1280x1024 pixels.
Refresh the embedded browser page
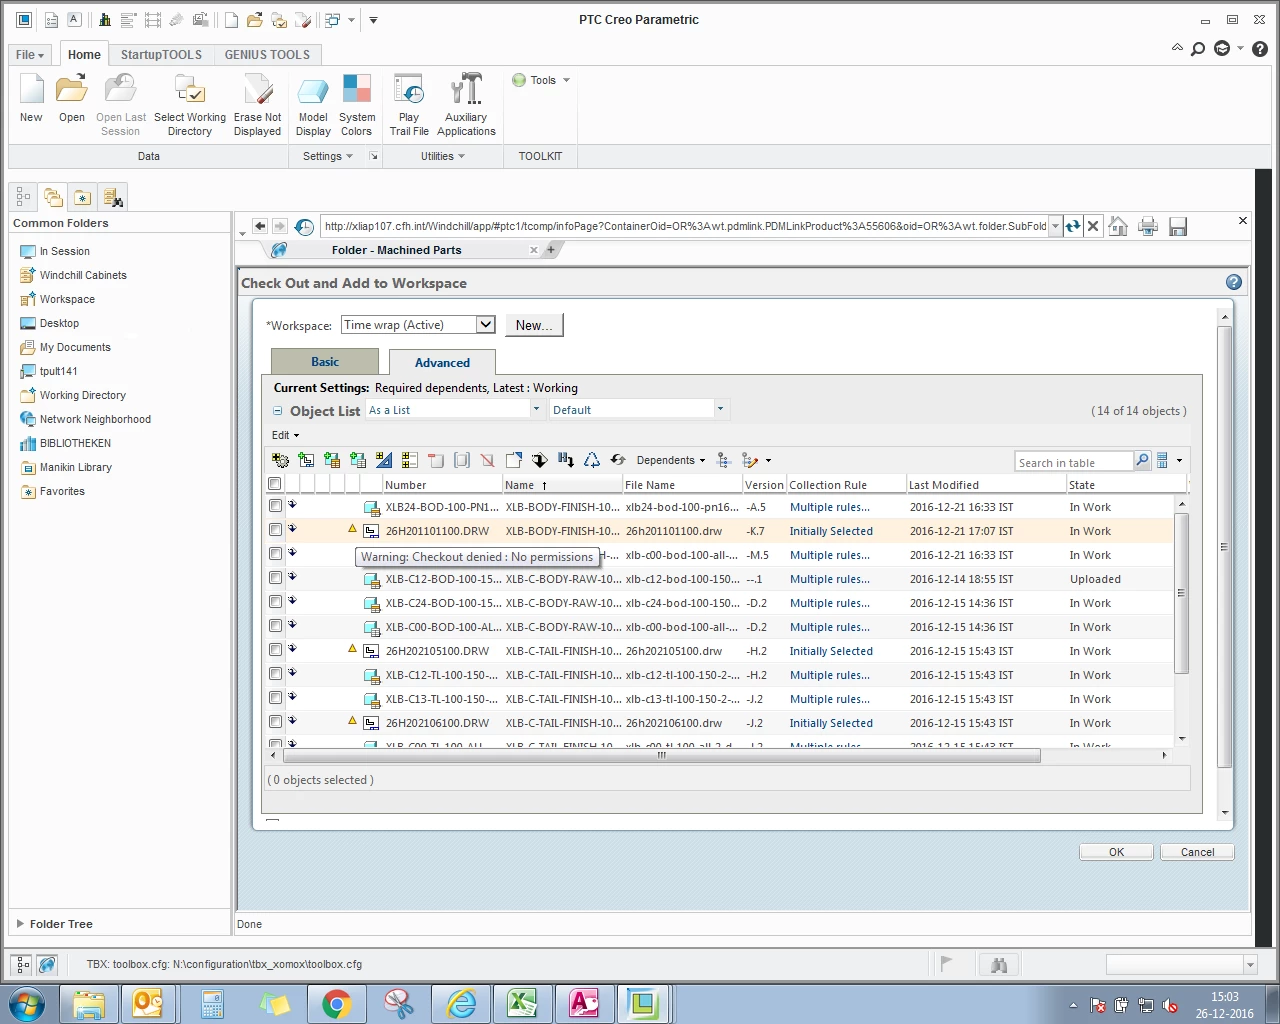(1072, 226)
